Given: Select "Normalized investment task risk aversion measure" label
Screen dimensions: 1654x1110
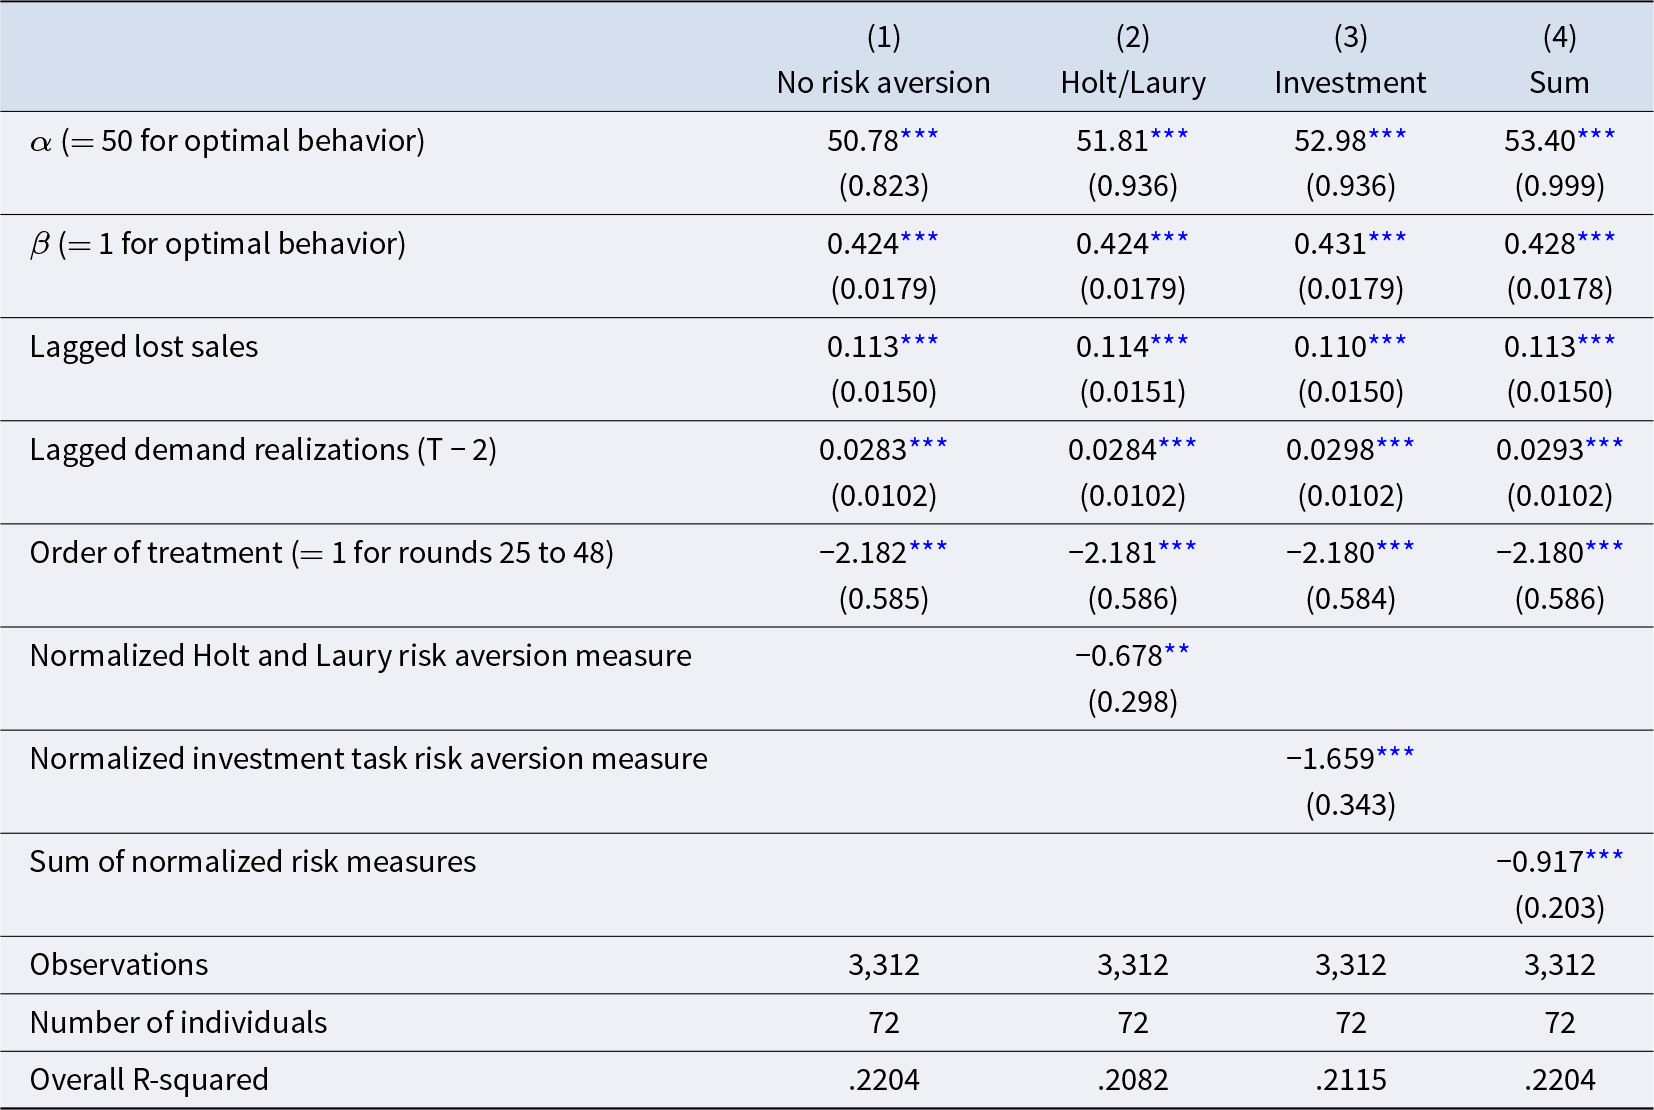Looking at the screenshot, I should tap(368, 759).
